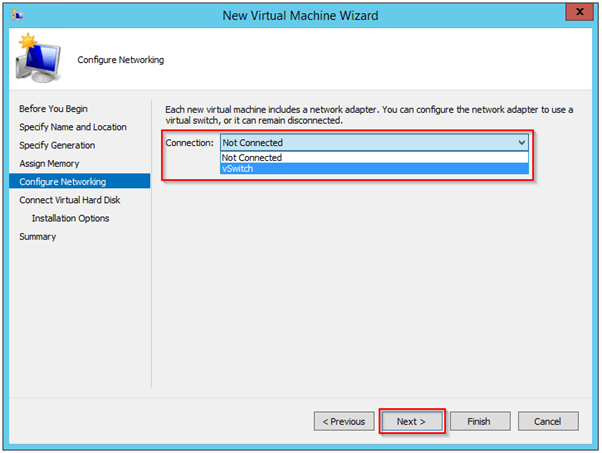Open the Specify Name and Location step

73,127
